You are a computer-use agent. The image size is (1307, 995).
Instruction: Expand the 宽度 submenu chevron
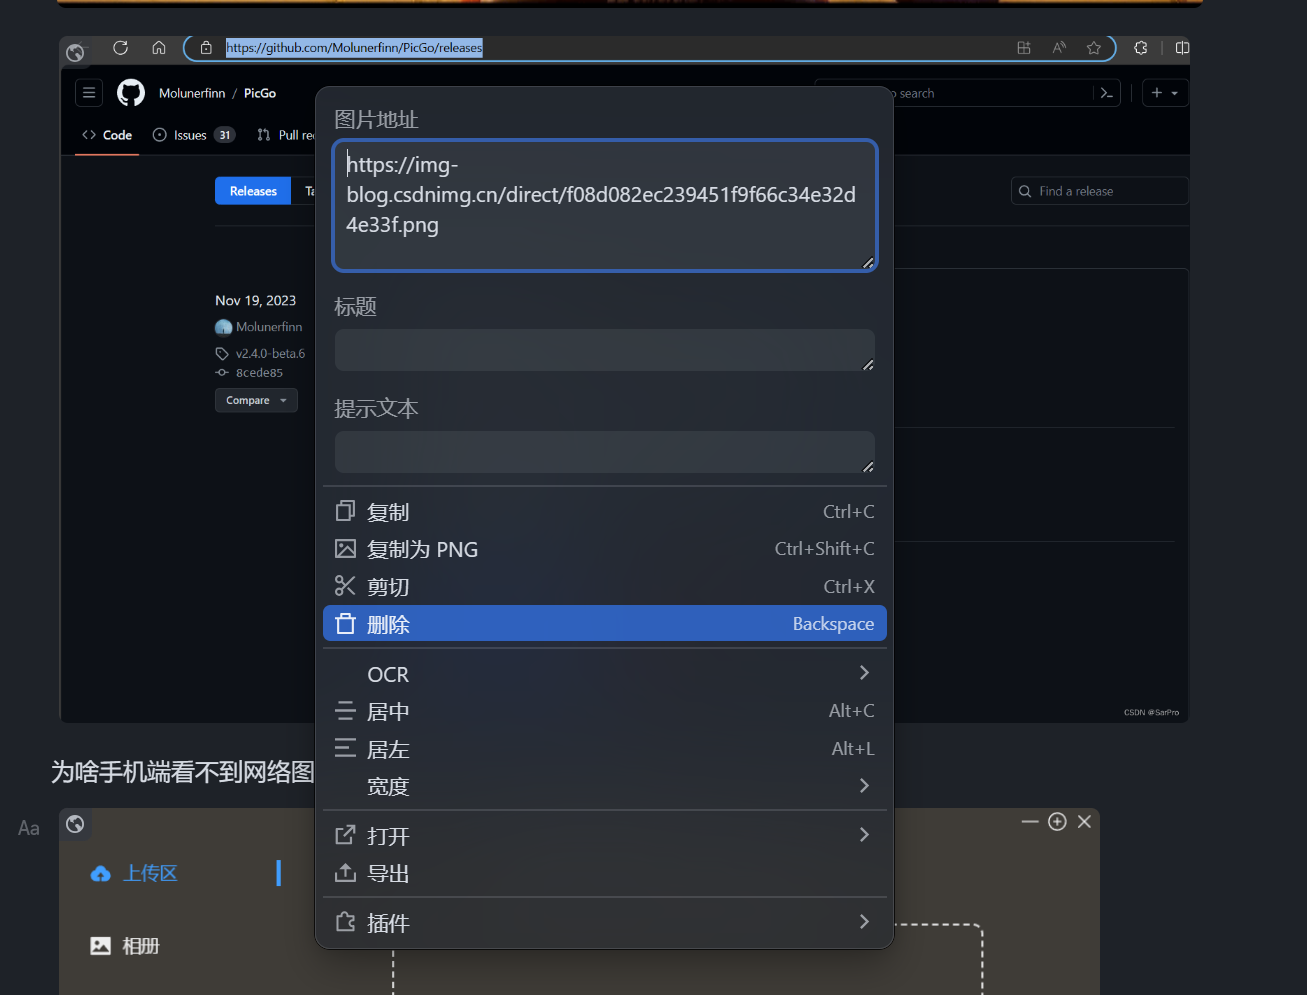click(864, 786)
